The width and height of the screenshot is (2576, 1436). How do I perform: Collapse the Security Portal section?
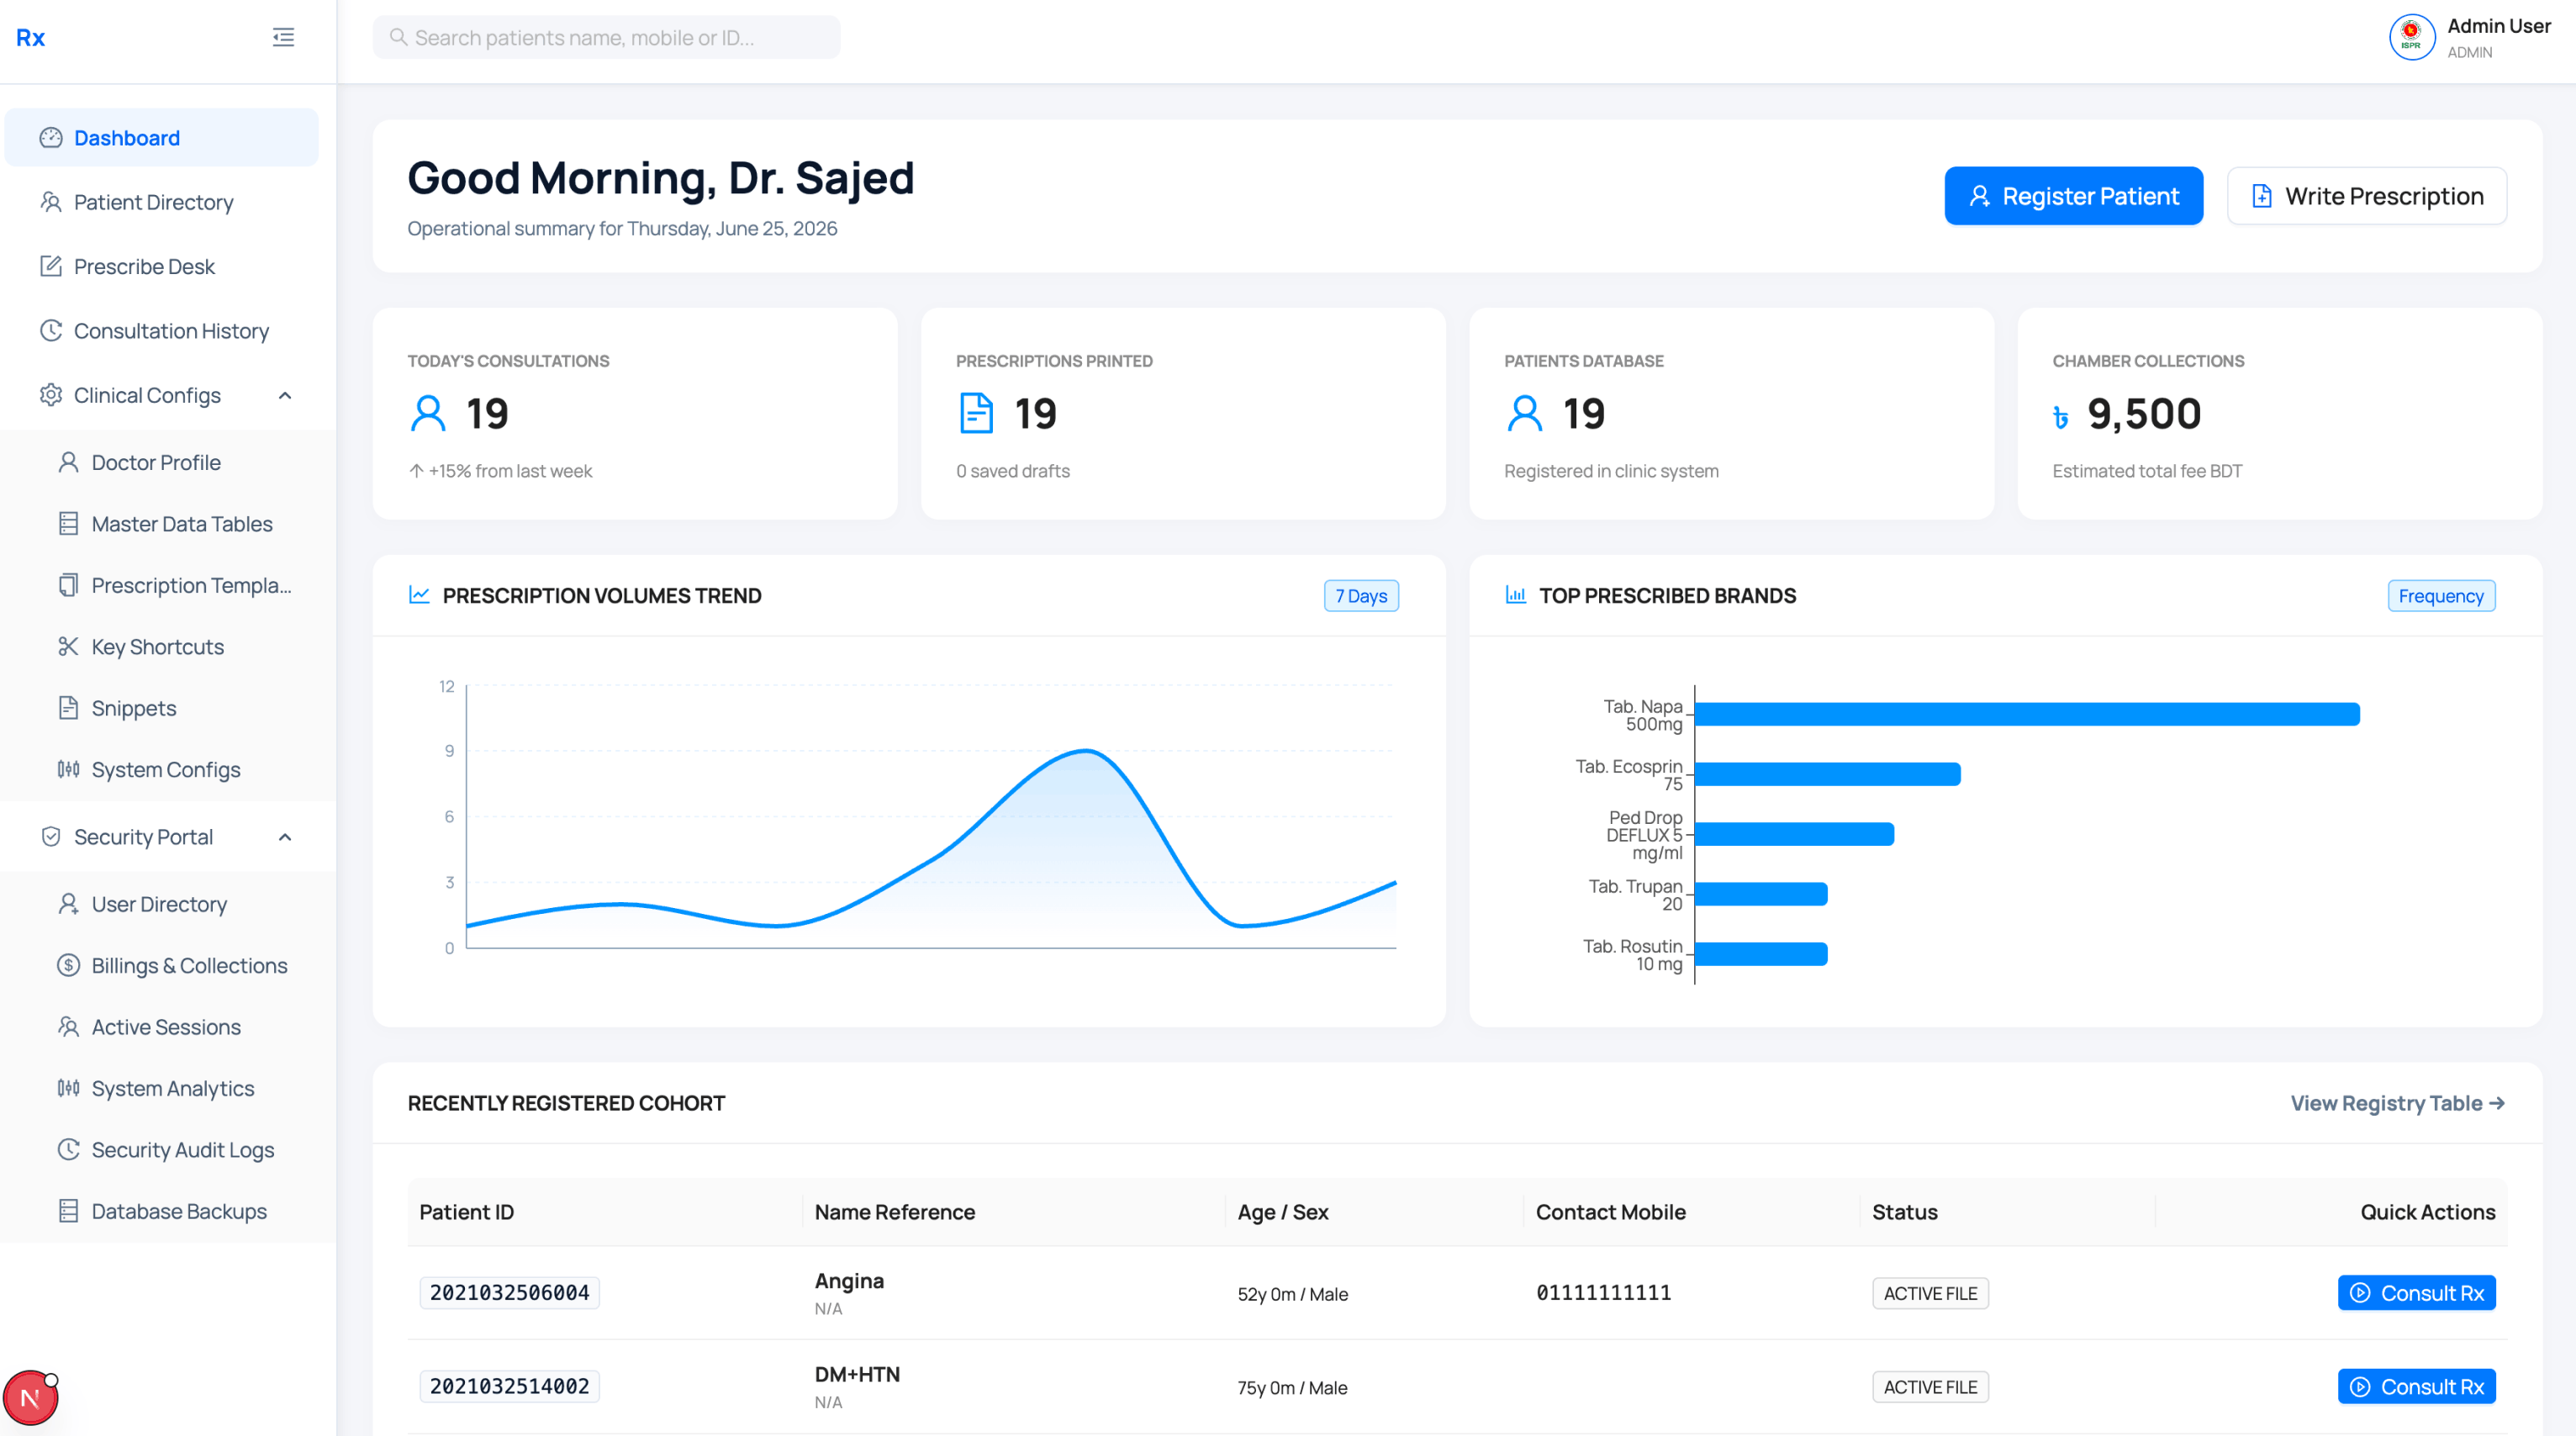pos(285,837)
